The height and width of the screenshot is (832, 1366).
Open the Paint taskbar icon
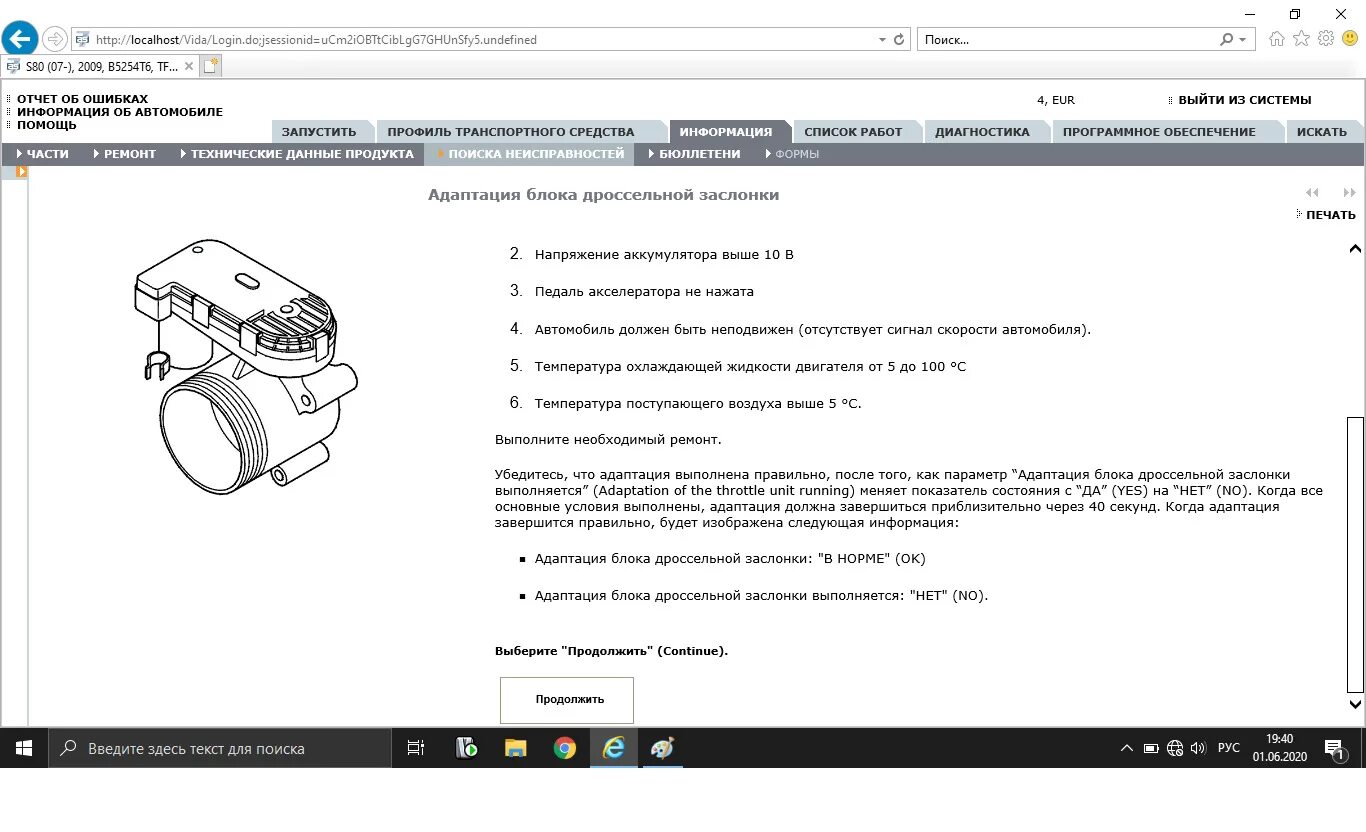pos(663,748)
